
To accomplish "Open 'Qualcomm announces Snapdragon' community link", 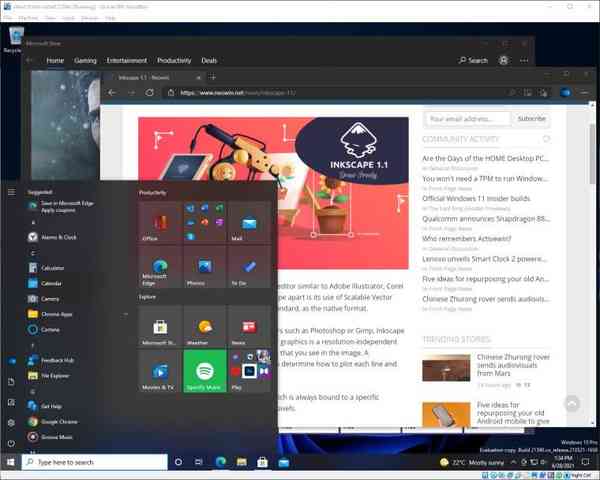I will [x=486, y=219].
